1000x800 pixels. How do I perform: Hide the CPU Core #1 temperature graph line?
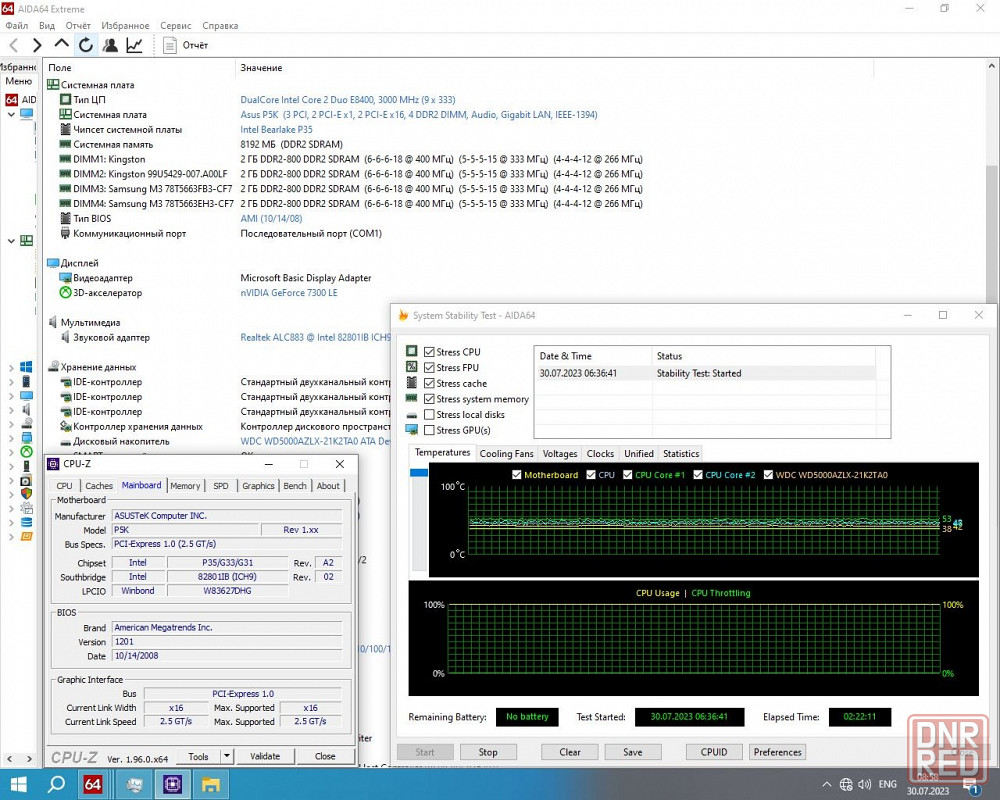pyautogui.click(x=628, y=475)
